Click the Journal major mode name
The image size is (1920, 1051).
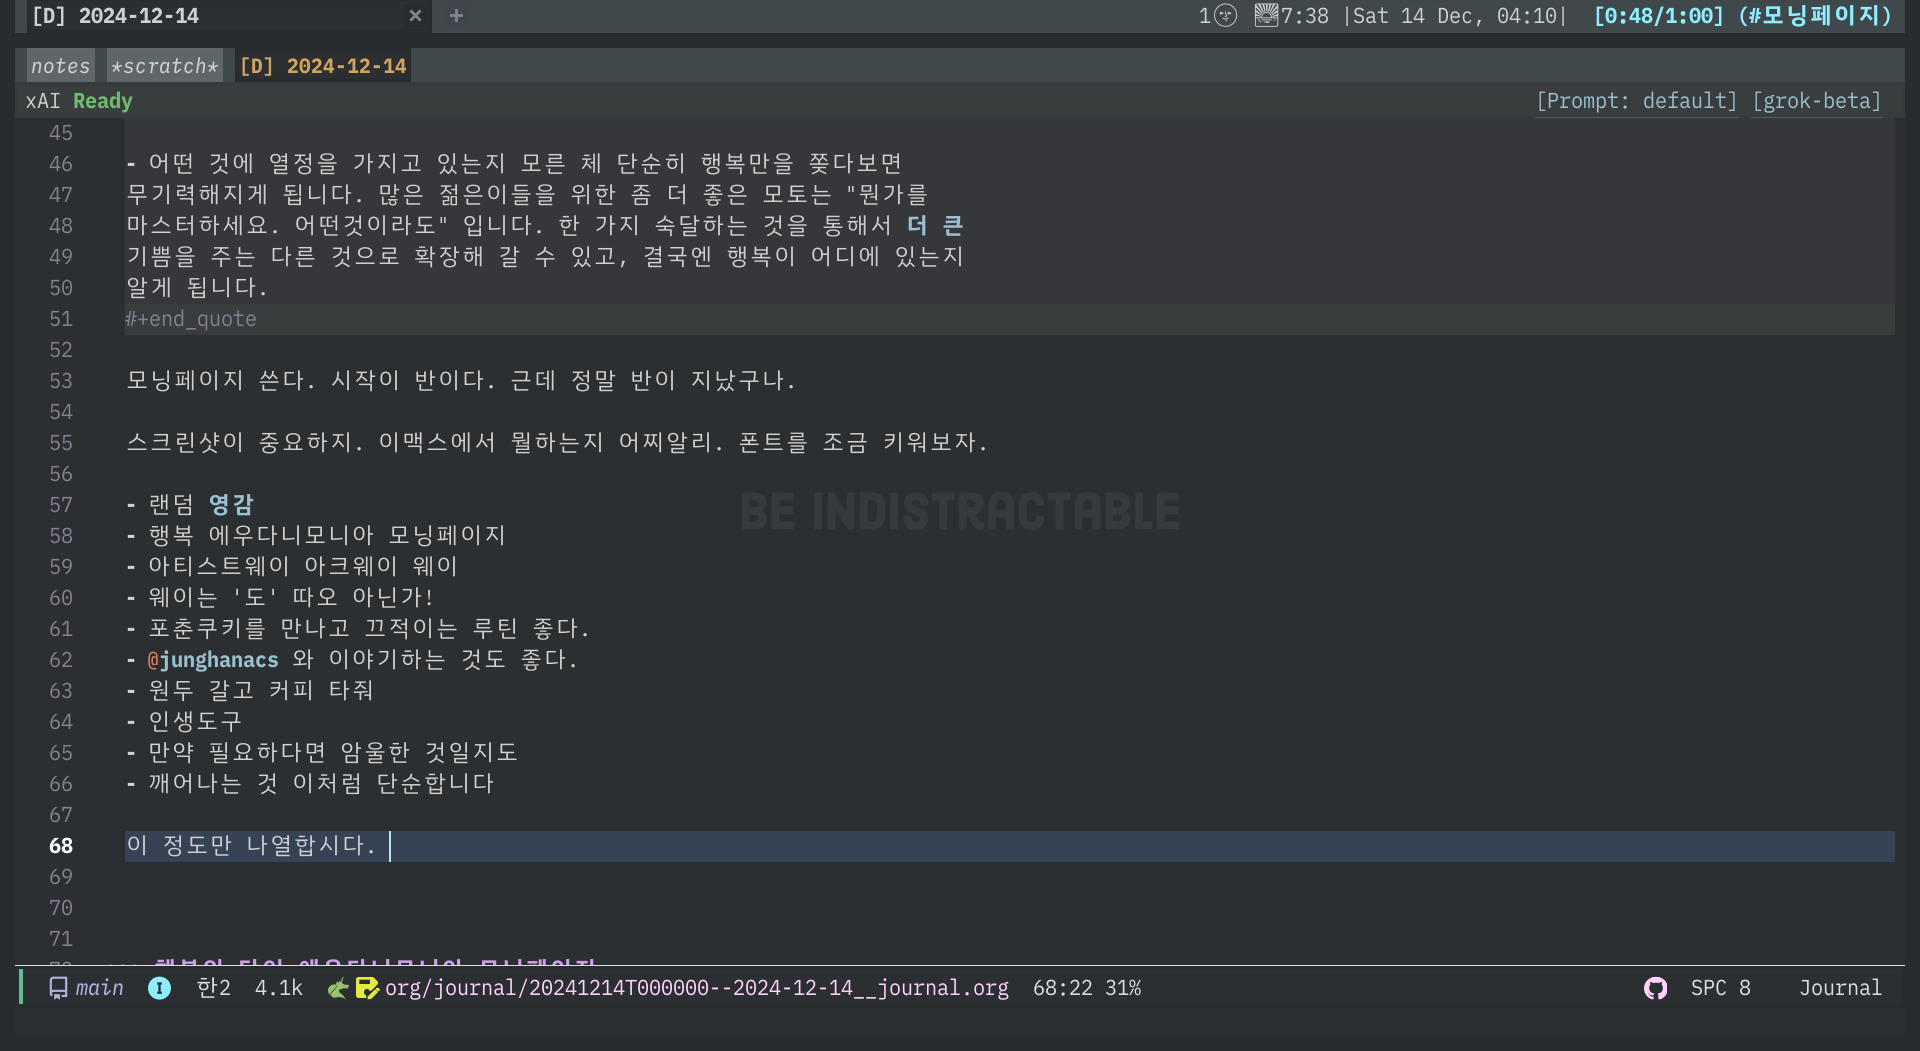point(1840,988)
